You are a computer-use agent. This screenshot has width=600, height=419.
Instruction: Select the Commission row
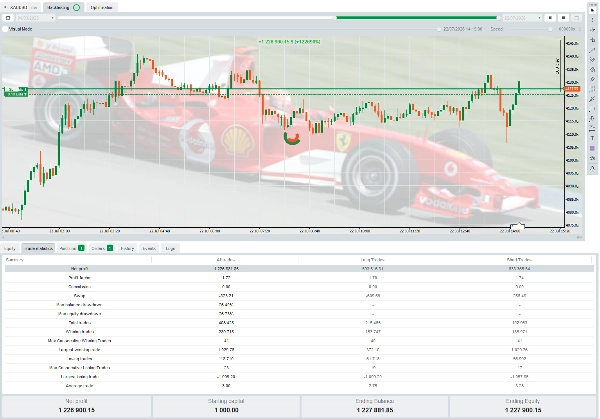click(x=299, y=287)
